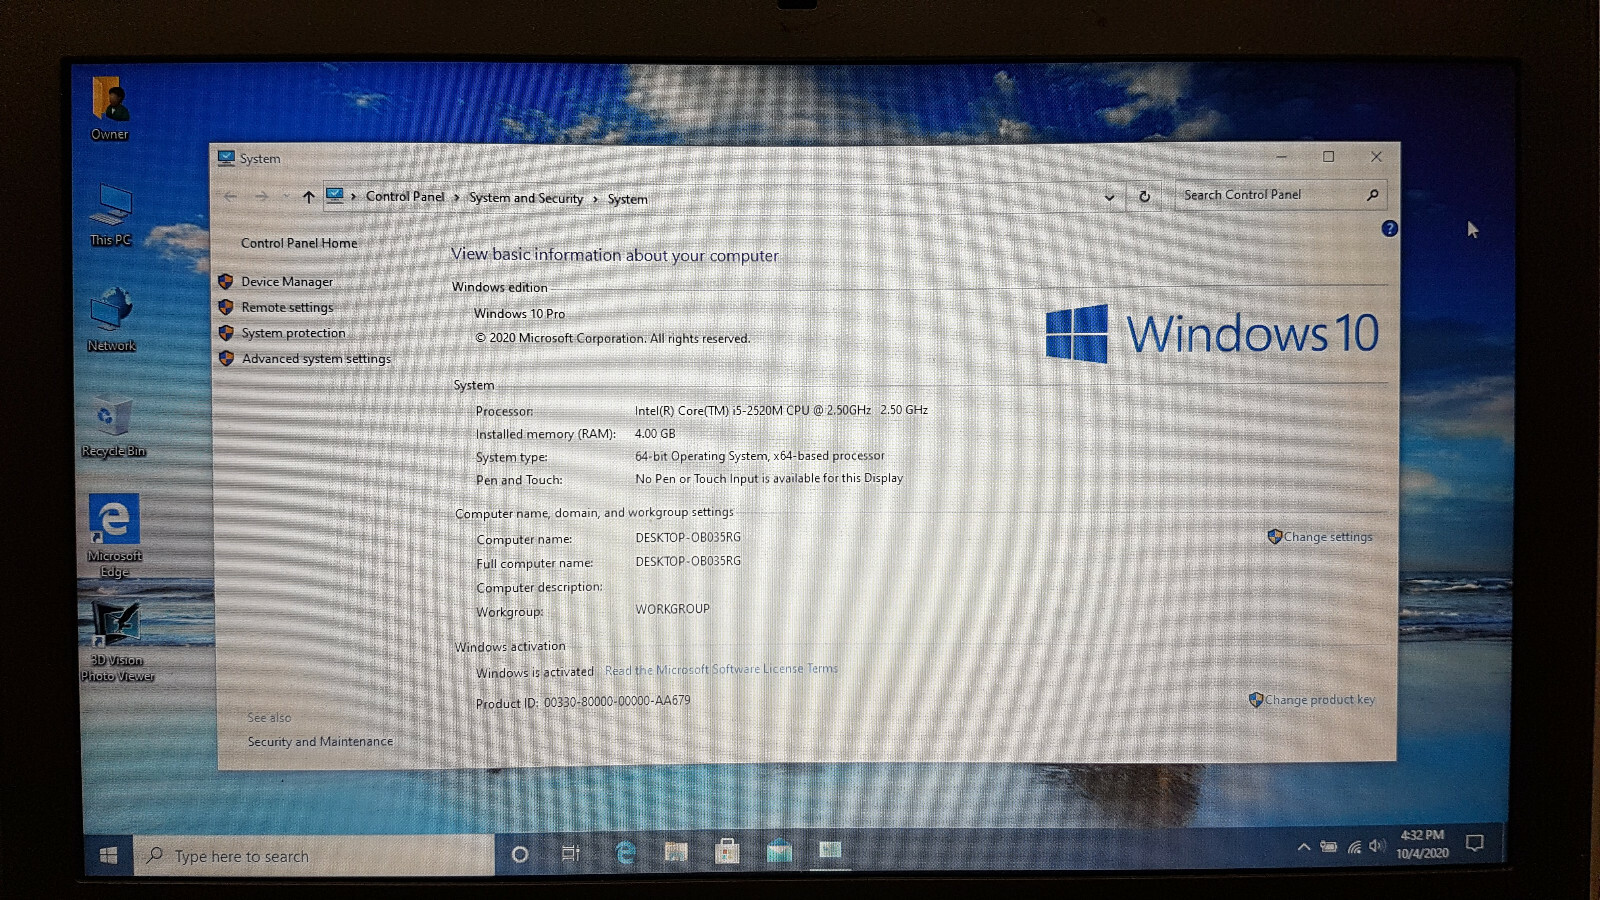Open the Owner desktop folder icon

[110, 107]
